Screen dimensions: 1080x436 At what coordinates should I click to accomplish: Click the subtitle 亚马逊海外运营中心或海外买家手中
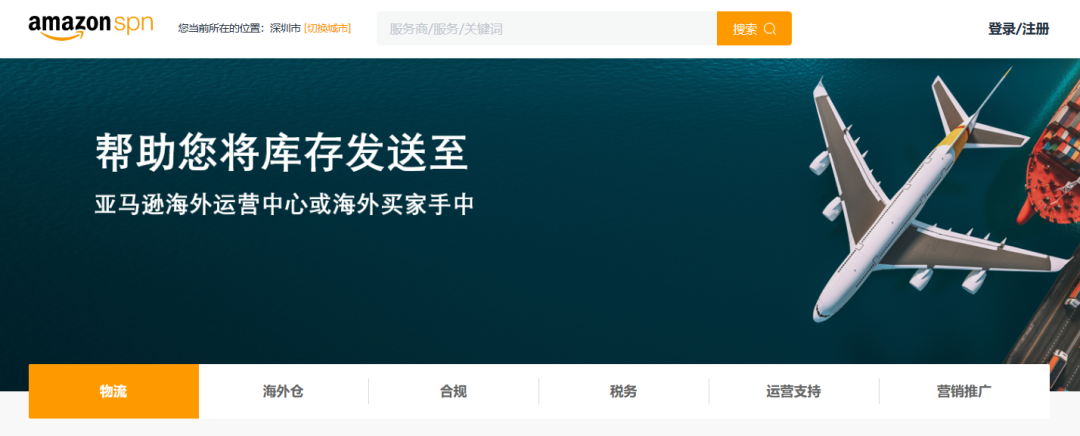coord(284,205)
